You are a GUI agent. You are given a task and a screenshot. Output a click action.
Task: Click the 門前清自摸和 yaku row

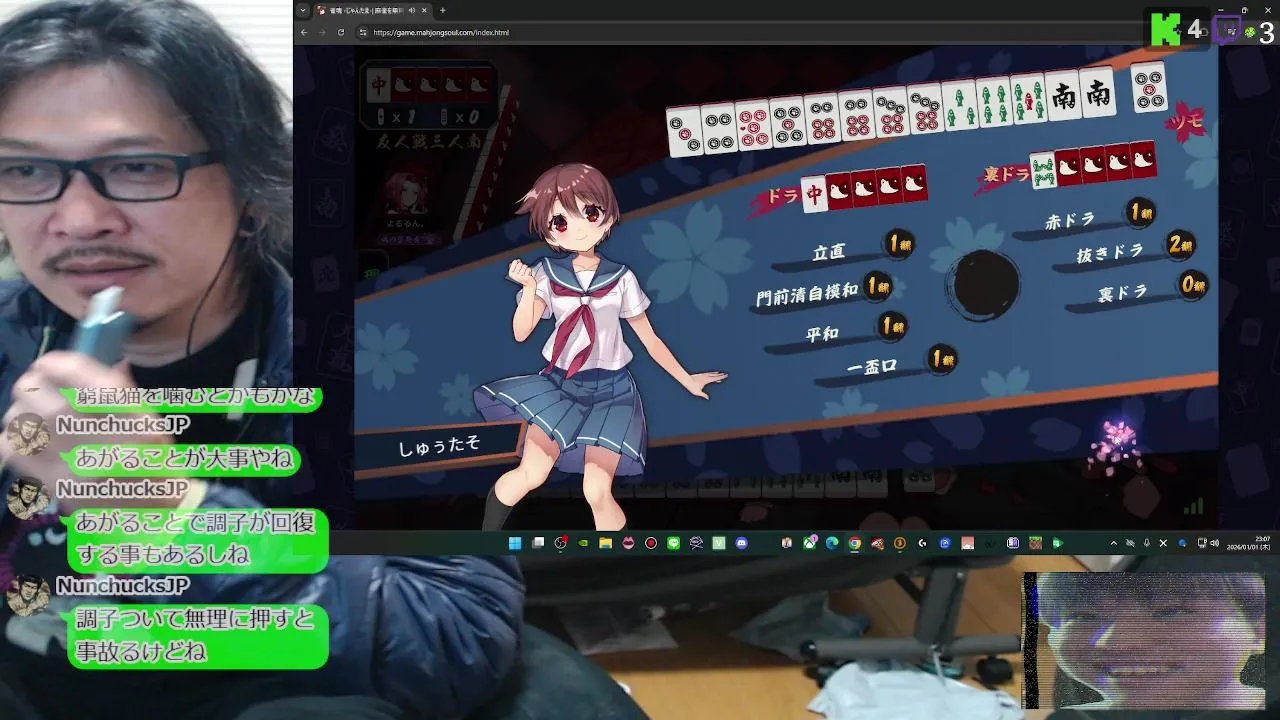824,292
